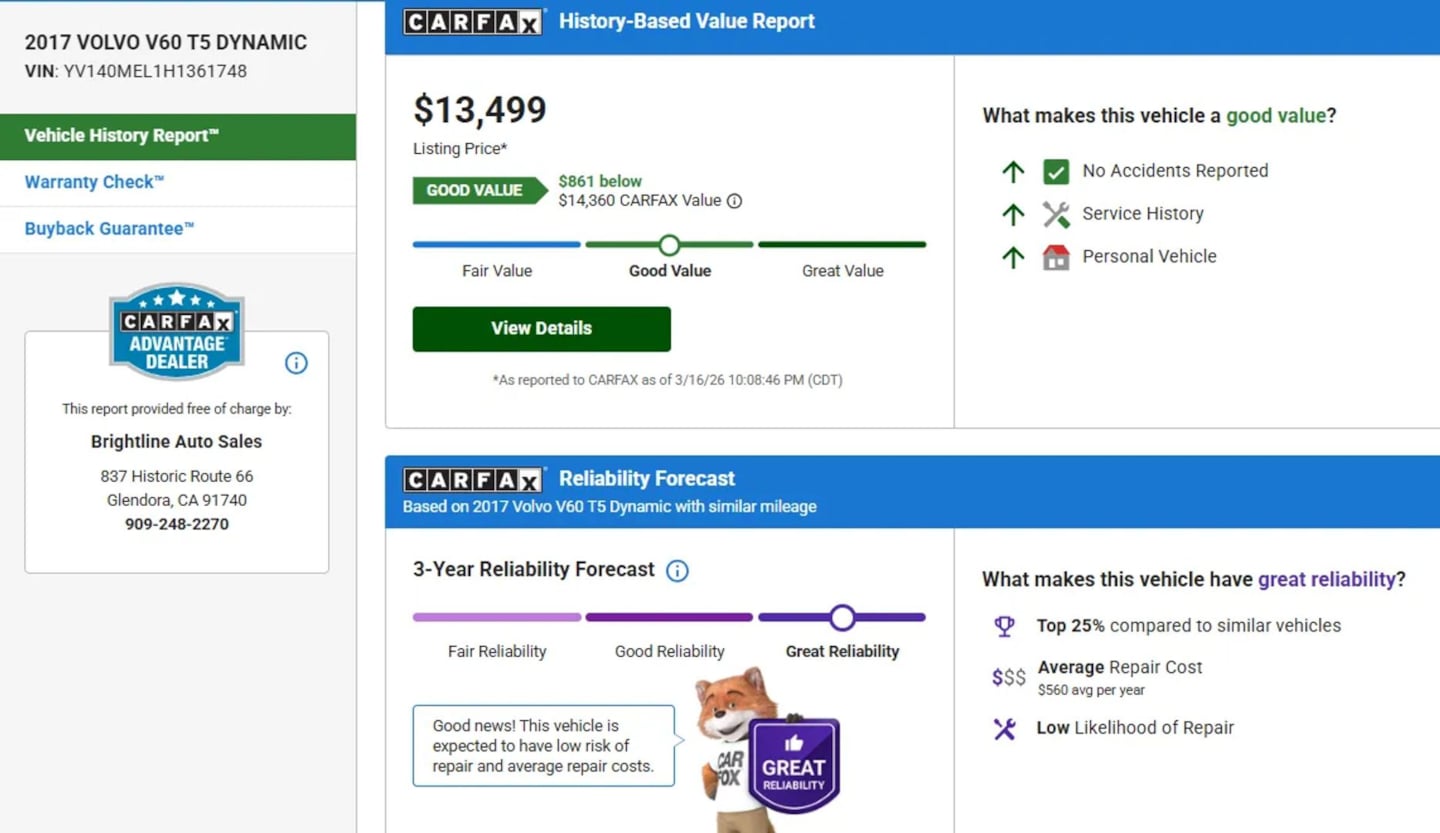Click the Top 25% trophy icon
1440x833 pixels.
pyautogui.click(x=1004, y=626)
